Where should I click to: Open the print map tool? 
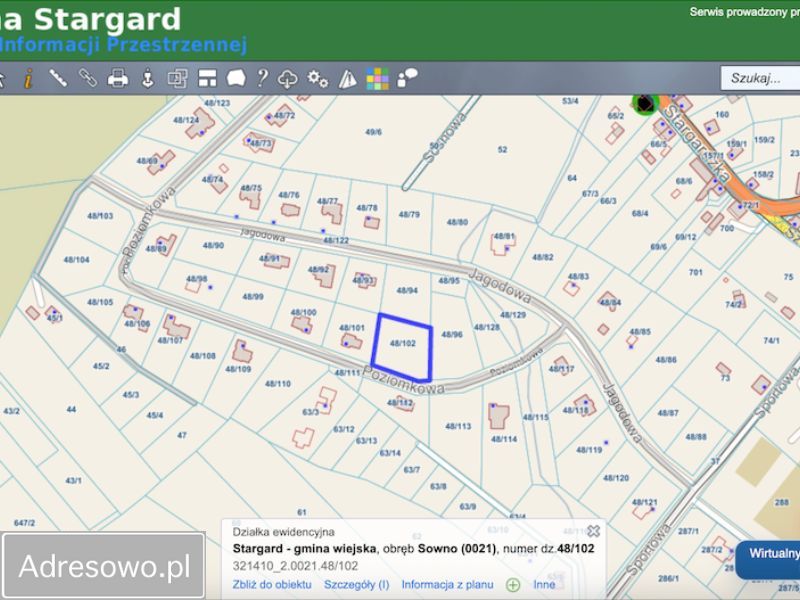[118, 77]
